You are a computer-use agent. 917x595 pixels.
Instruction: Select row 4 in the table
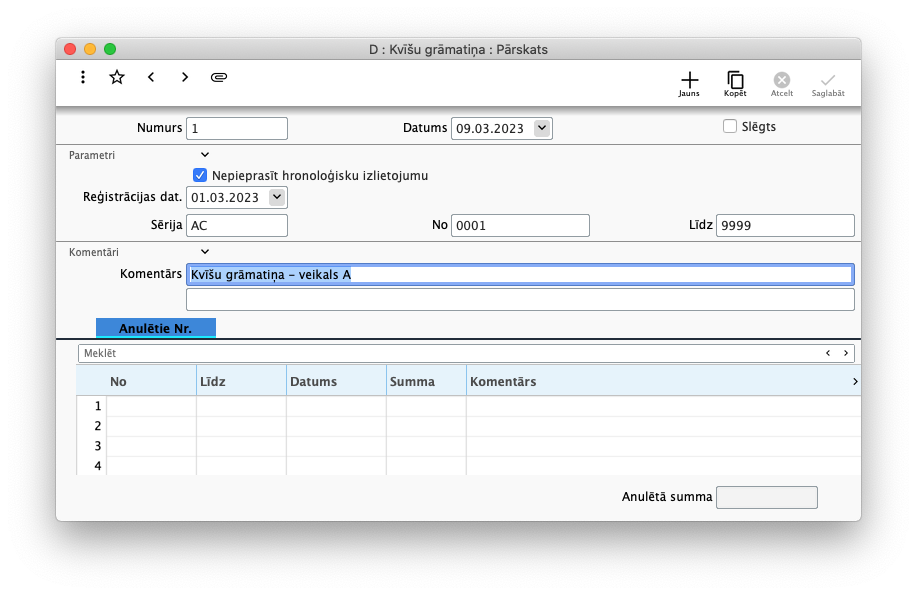(x=468, y=466)
